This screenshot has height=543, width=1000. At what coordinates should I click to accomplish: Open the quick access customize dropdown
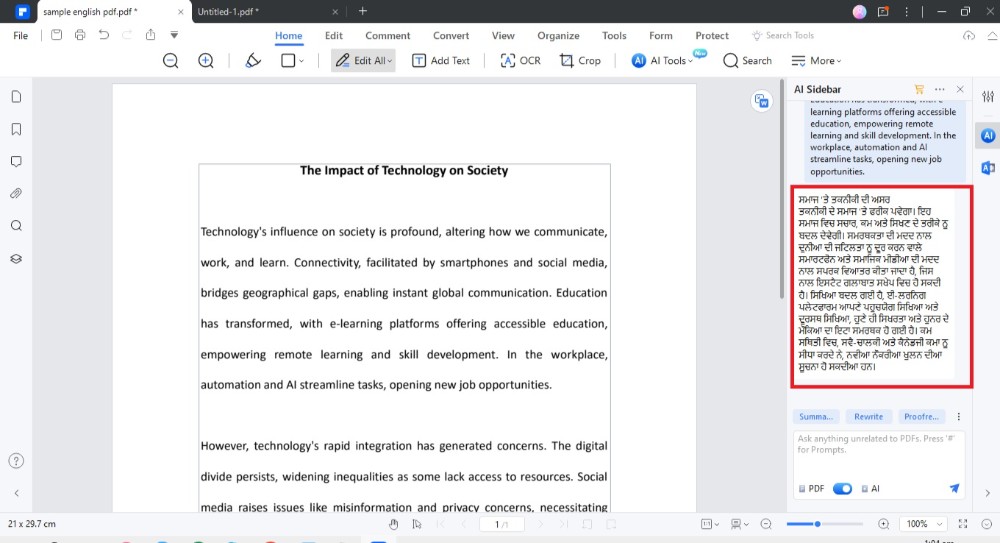point(173,35)
